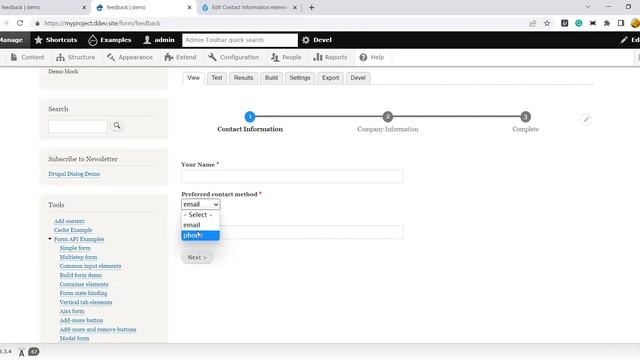Screen dimensions: 640x360
Task: Close the Edit Contact Information tab
Action: click(295, 7)
